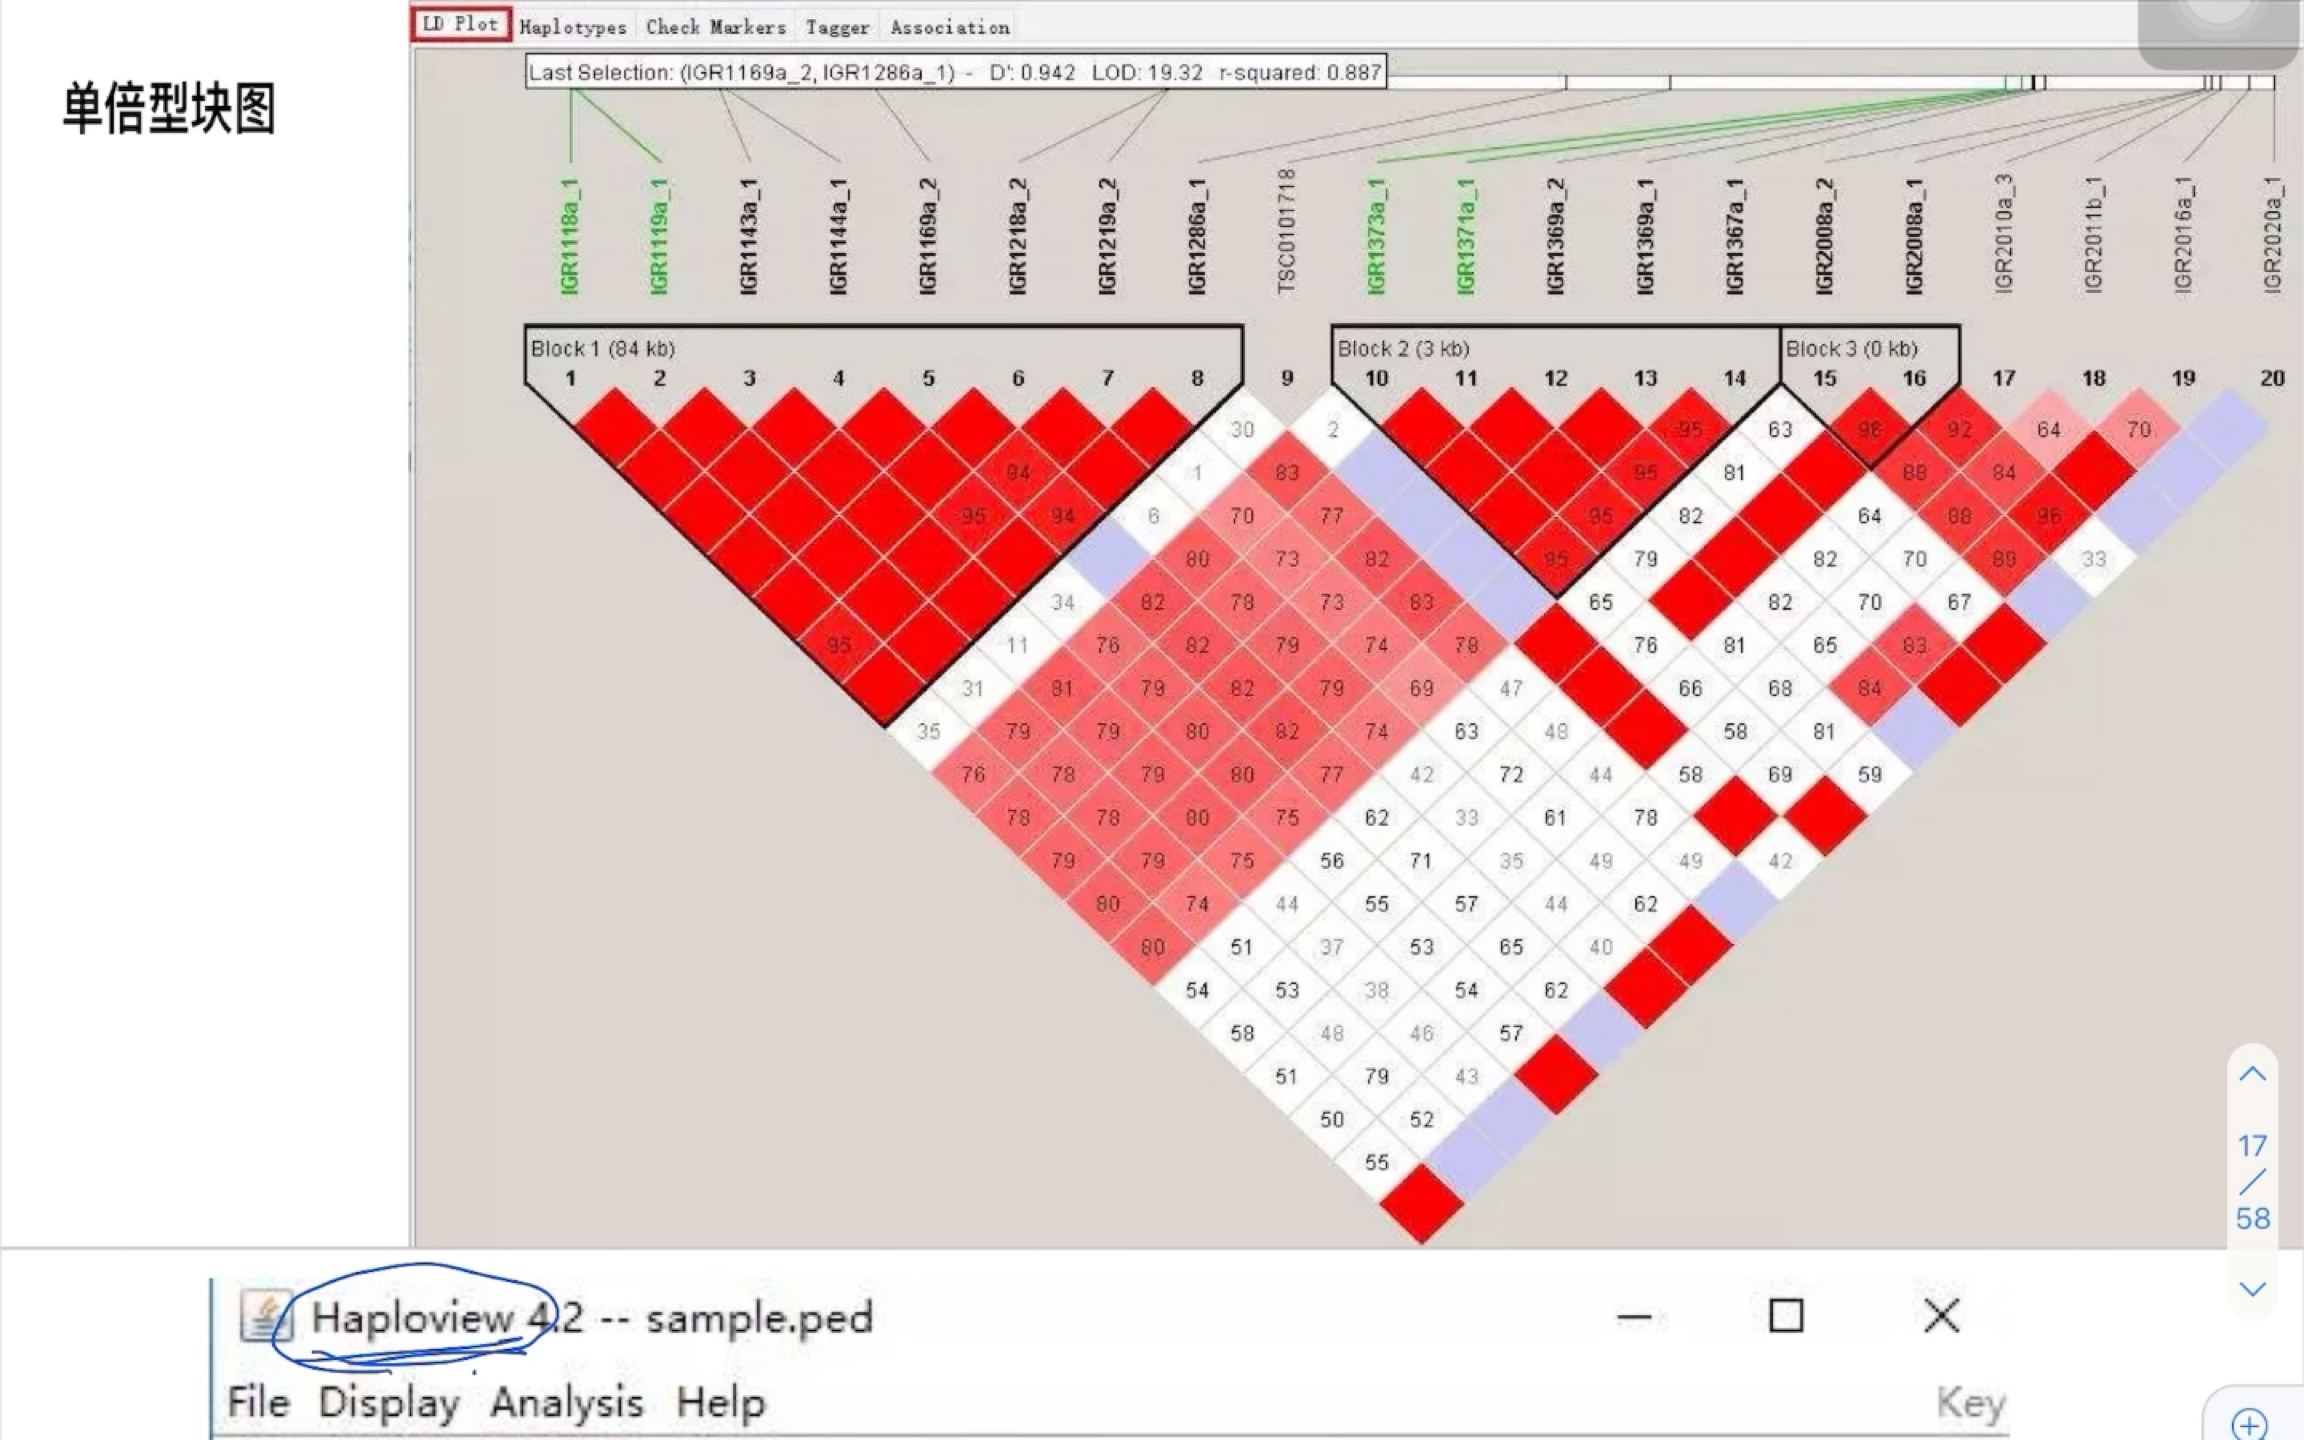Select marker label IGR1286a_1
The height and width of the screenshot is (1440, 2304).
coord(1197,237)
